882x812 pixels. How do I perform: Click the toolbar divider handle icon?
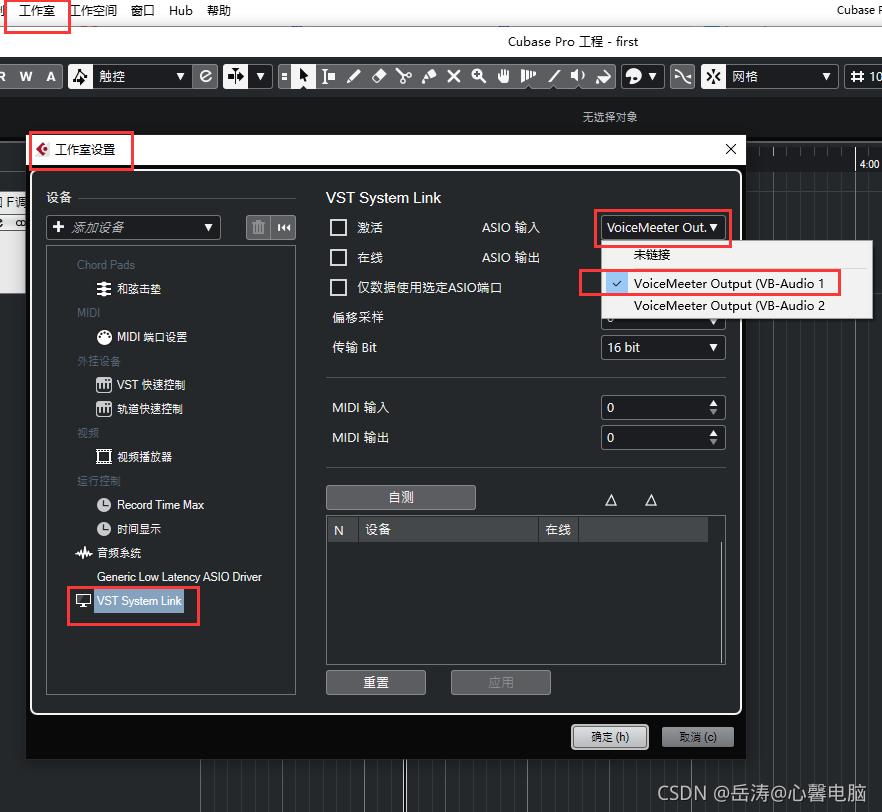point(285,76)
